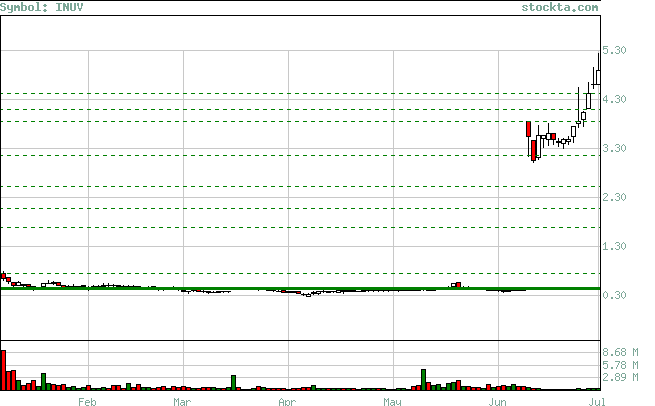Image resolution: width=655 pixels, height=406 pixels.
Task: Click the 2.89 M volume label
Action: pyautogui.click(x=620, y=377)
